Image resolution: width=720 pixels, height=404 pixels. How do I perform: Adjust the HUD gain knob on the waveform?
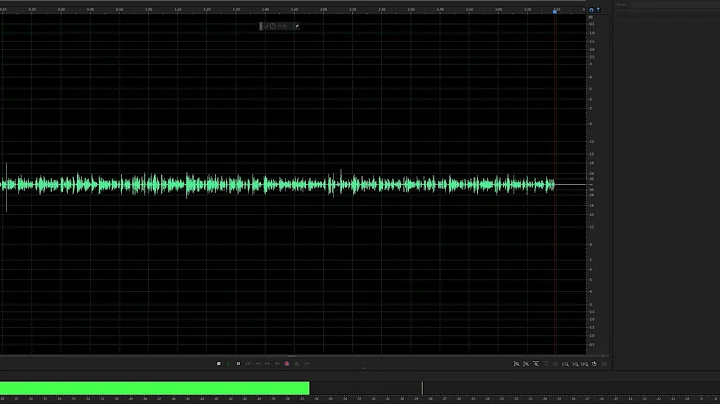click(x=272, y=26)
